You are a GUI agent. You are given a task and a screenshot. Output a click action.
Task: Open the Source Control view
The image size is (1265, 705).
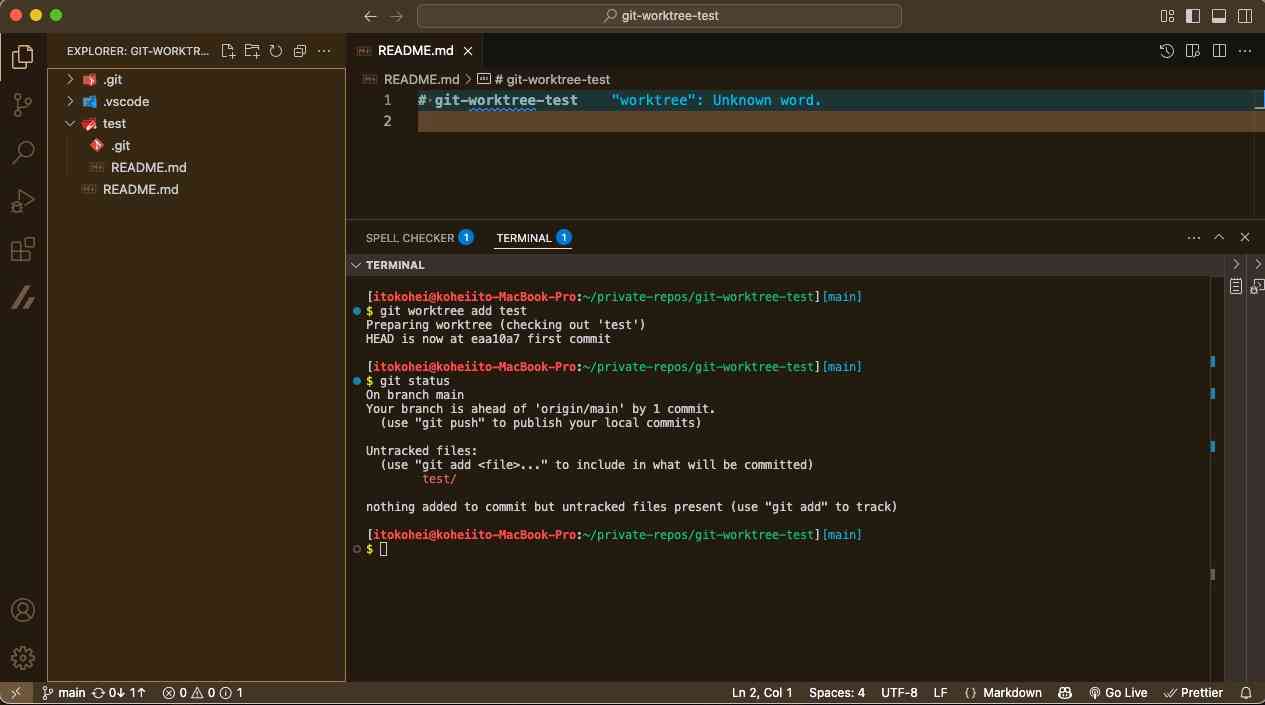click(22, 105)
